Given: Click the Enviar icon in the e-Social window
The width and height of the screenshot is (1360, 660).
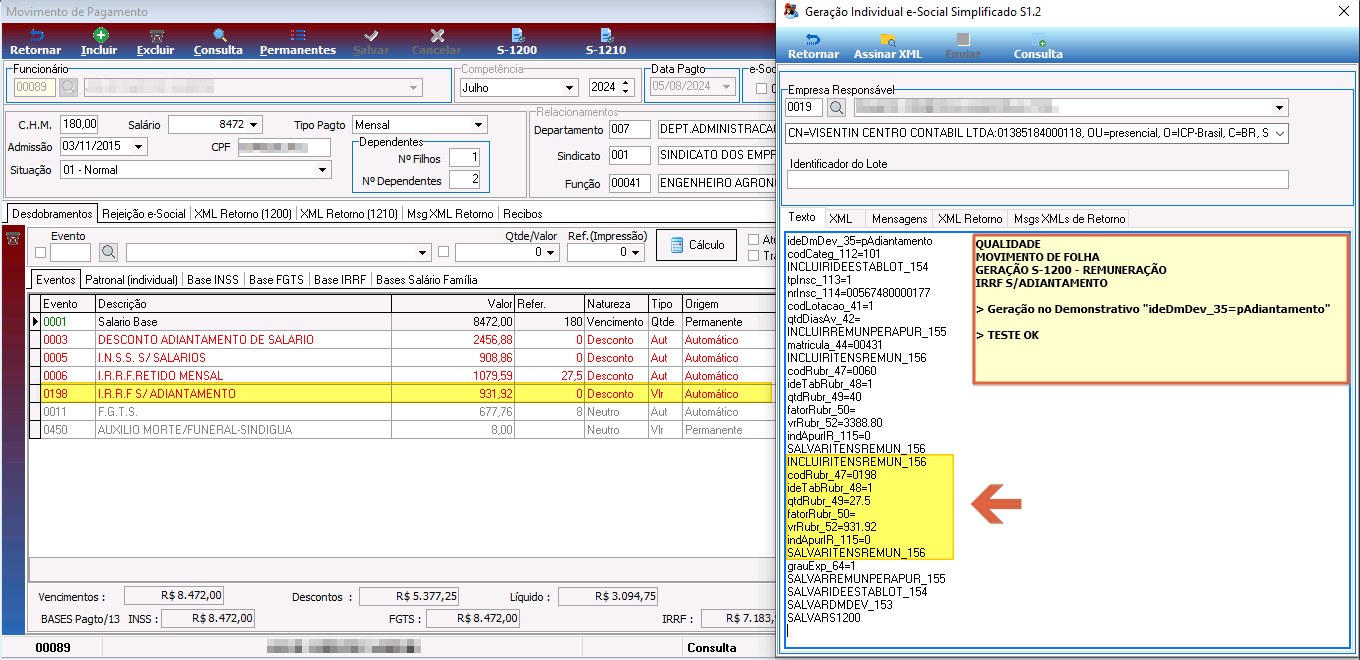Looking at the screenshot, I should pyautogui.click(x=963, y=40).
